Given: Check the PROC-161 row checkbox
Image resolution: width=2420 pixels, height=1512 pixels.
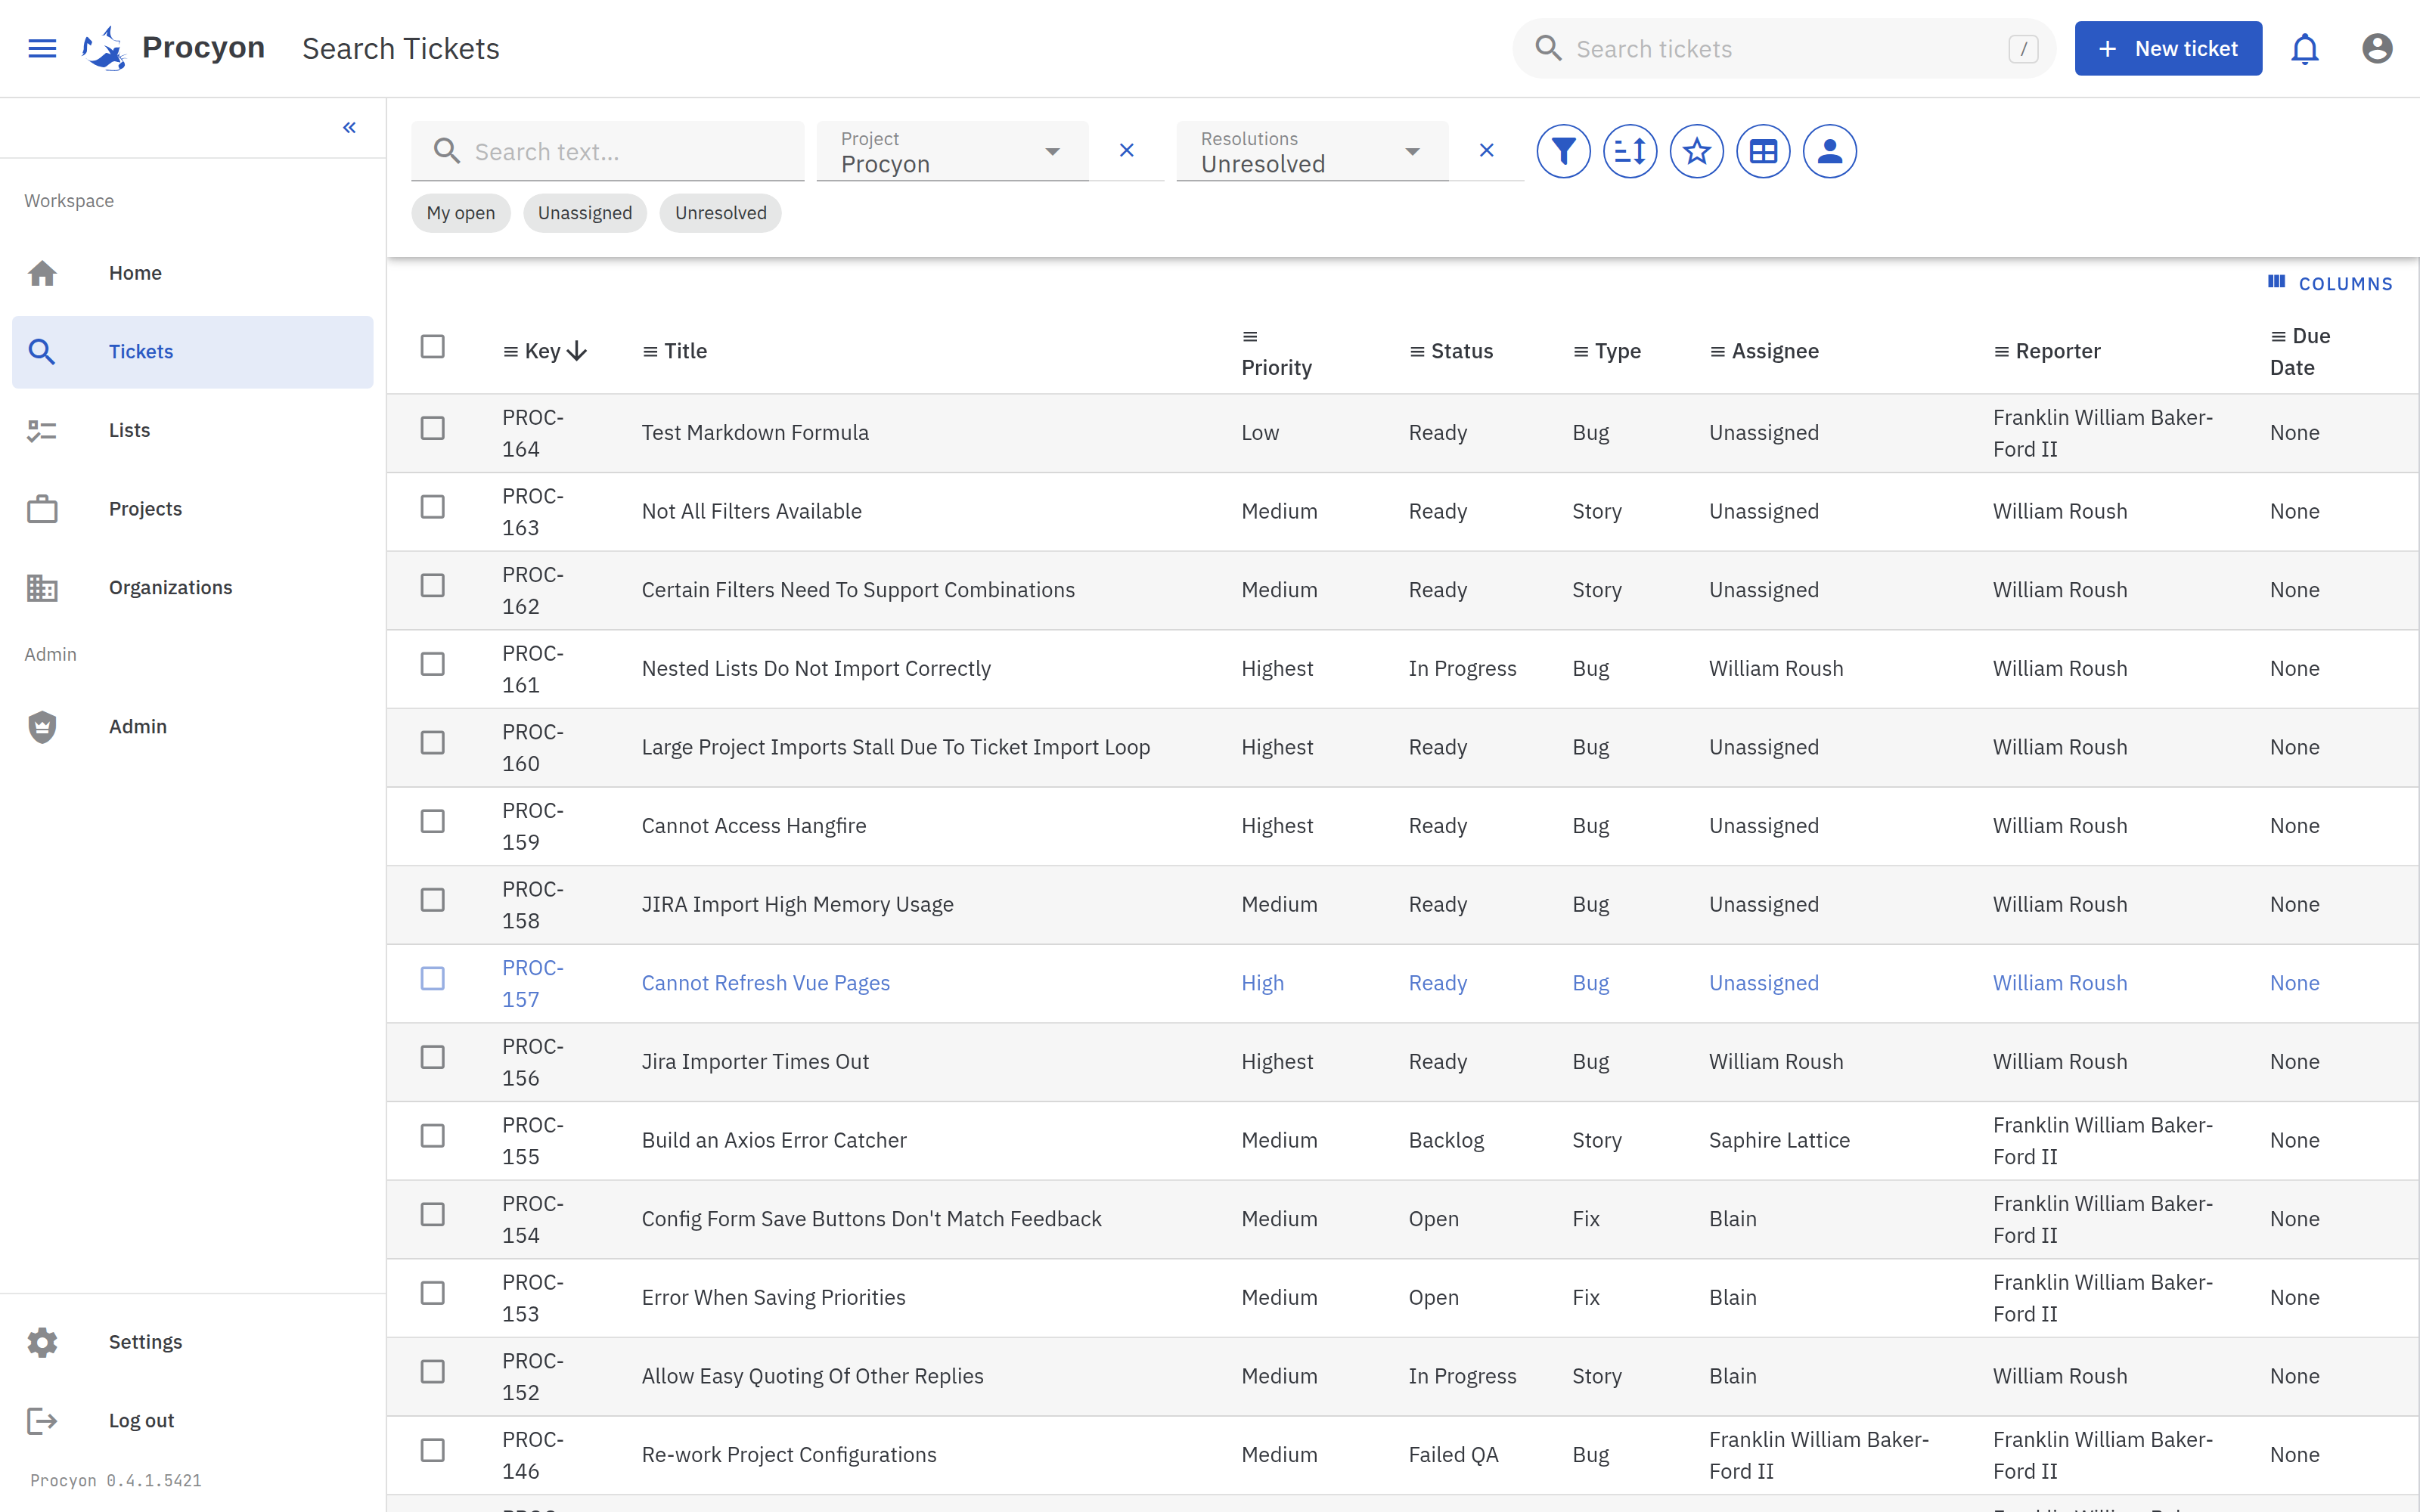Looking at the screenshot, I should [433, 664].
